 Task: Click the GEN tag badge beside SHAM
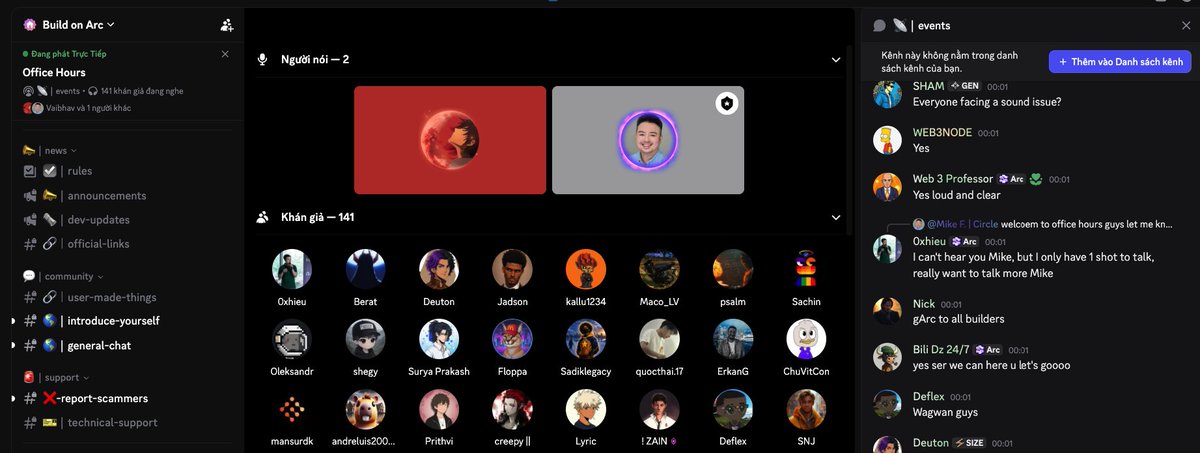[x=965, y=87]
